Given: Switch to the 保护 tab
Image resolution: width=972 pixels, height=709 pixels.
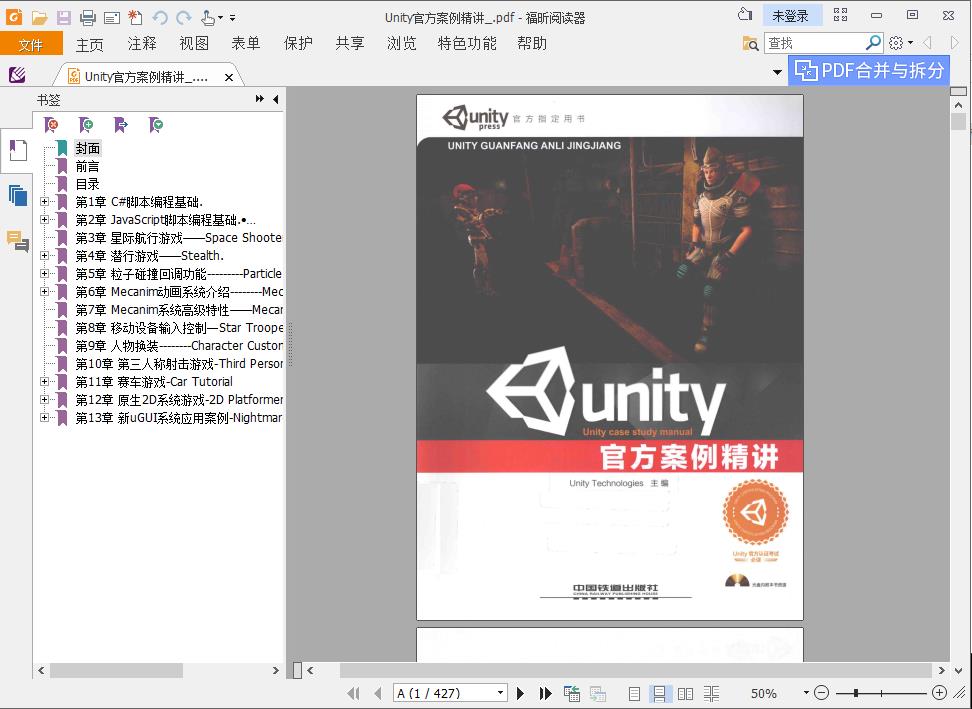Looking at the screenshot, I should [298, 43].
